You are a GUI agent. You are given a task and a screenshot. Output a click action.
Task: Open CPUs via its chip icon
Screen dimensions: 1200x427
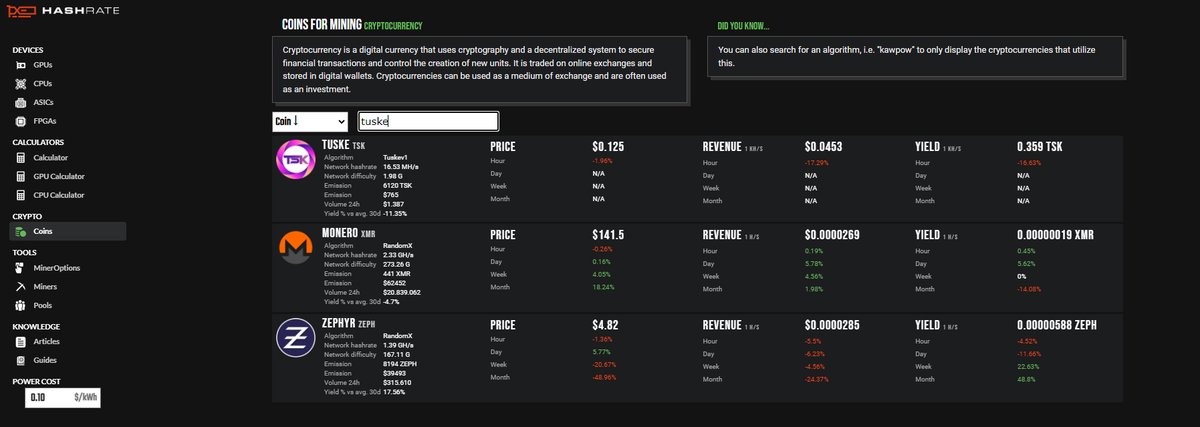(x=21, y=84)
